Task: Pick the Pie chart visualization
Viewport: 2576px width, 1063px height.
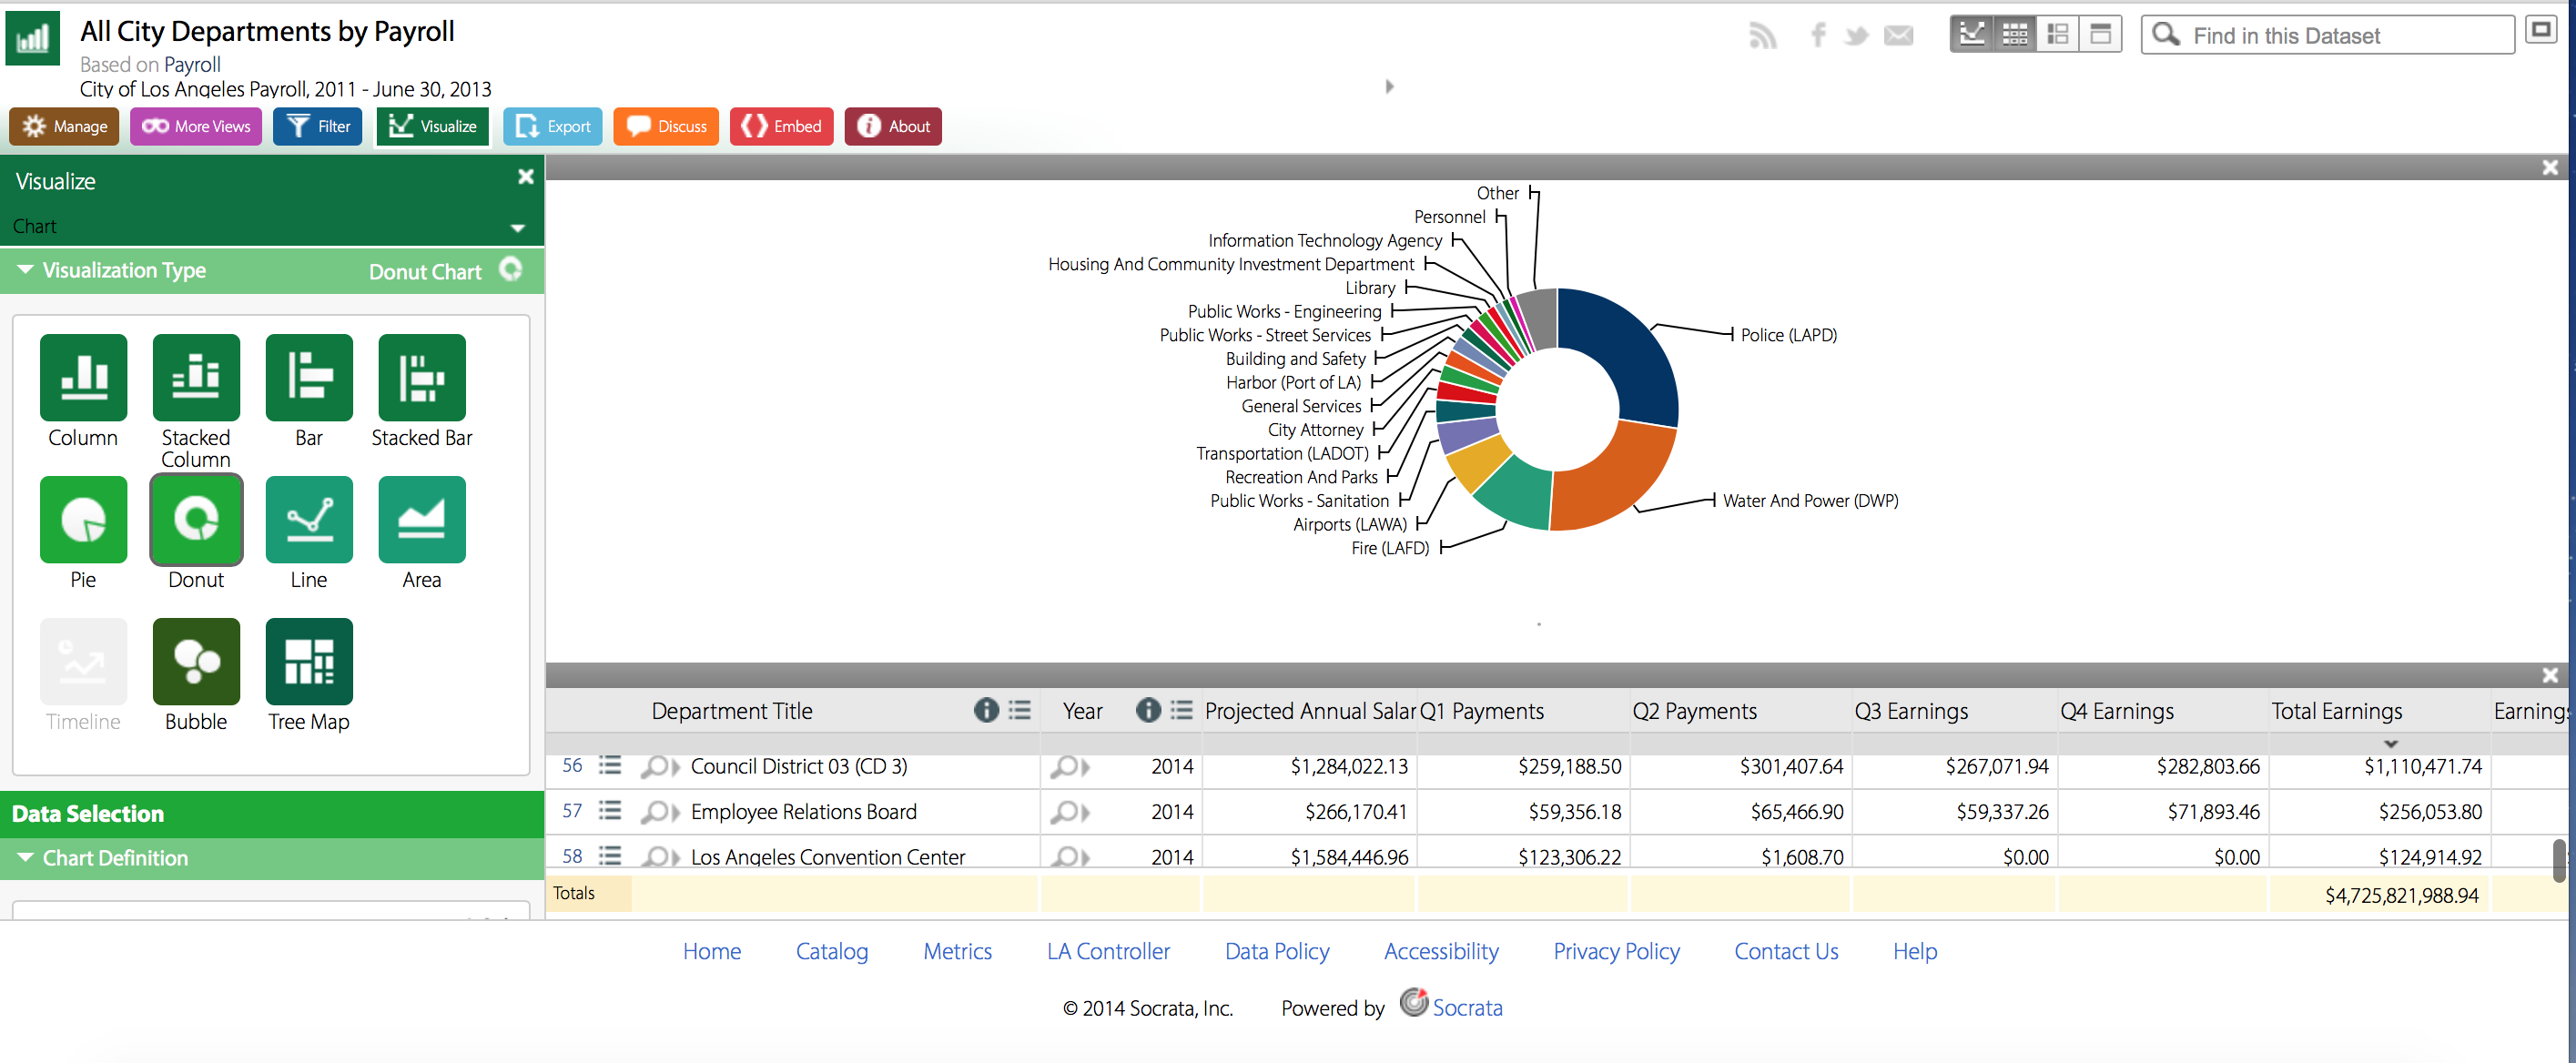Action: coord(83,519)
